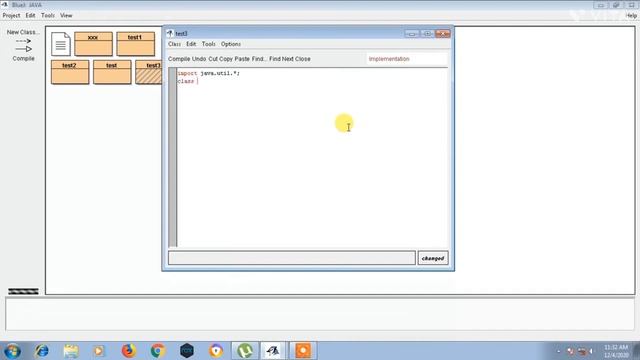Choose the solid inheritance-arrow tool
Screen dimensions: 640x360
[23, 49]
